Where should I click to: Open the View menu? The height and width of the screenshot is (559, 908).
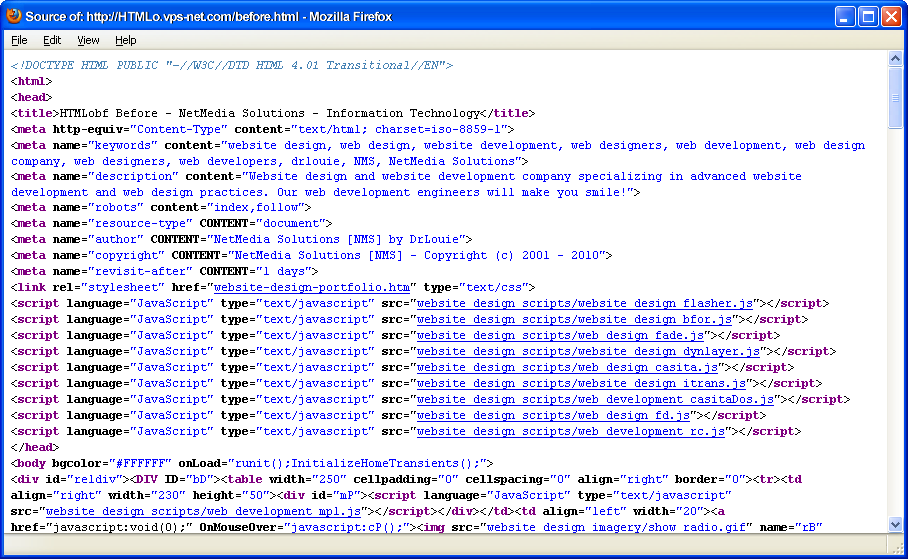point(88,40)
